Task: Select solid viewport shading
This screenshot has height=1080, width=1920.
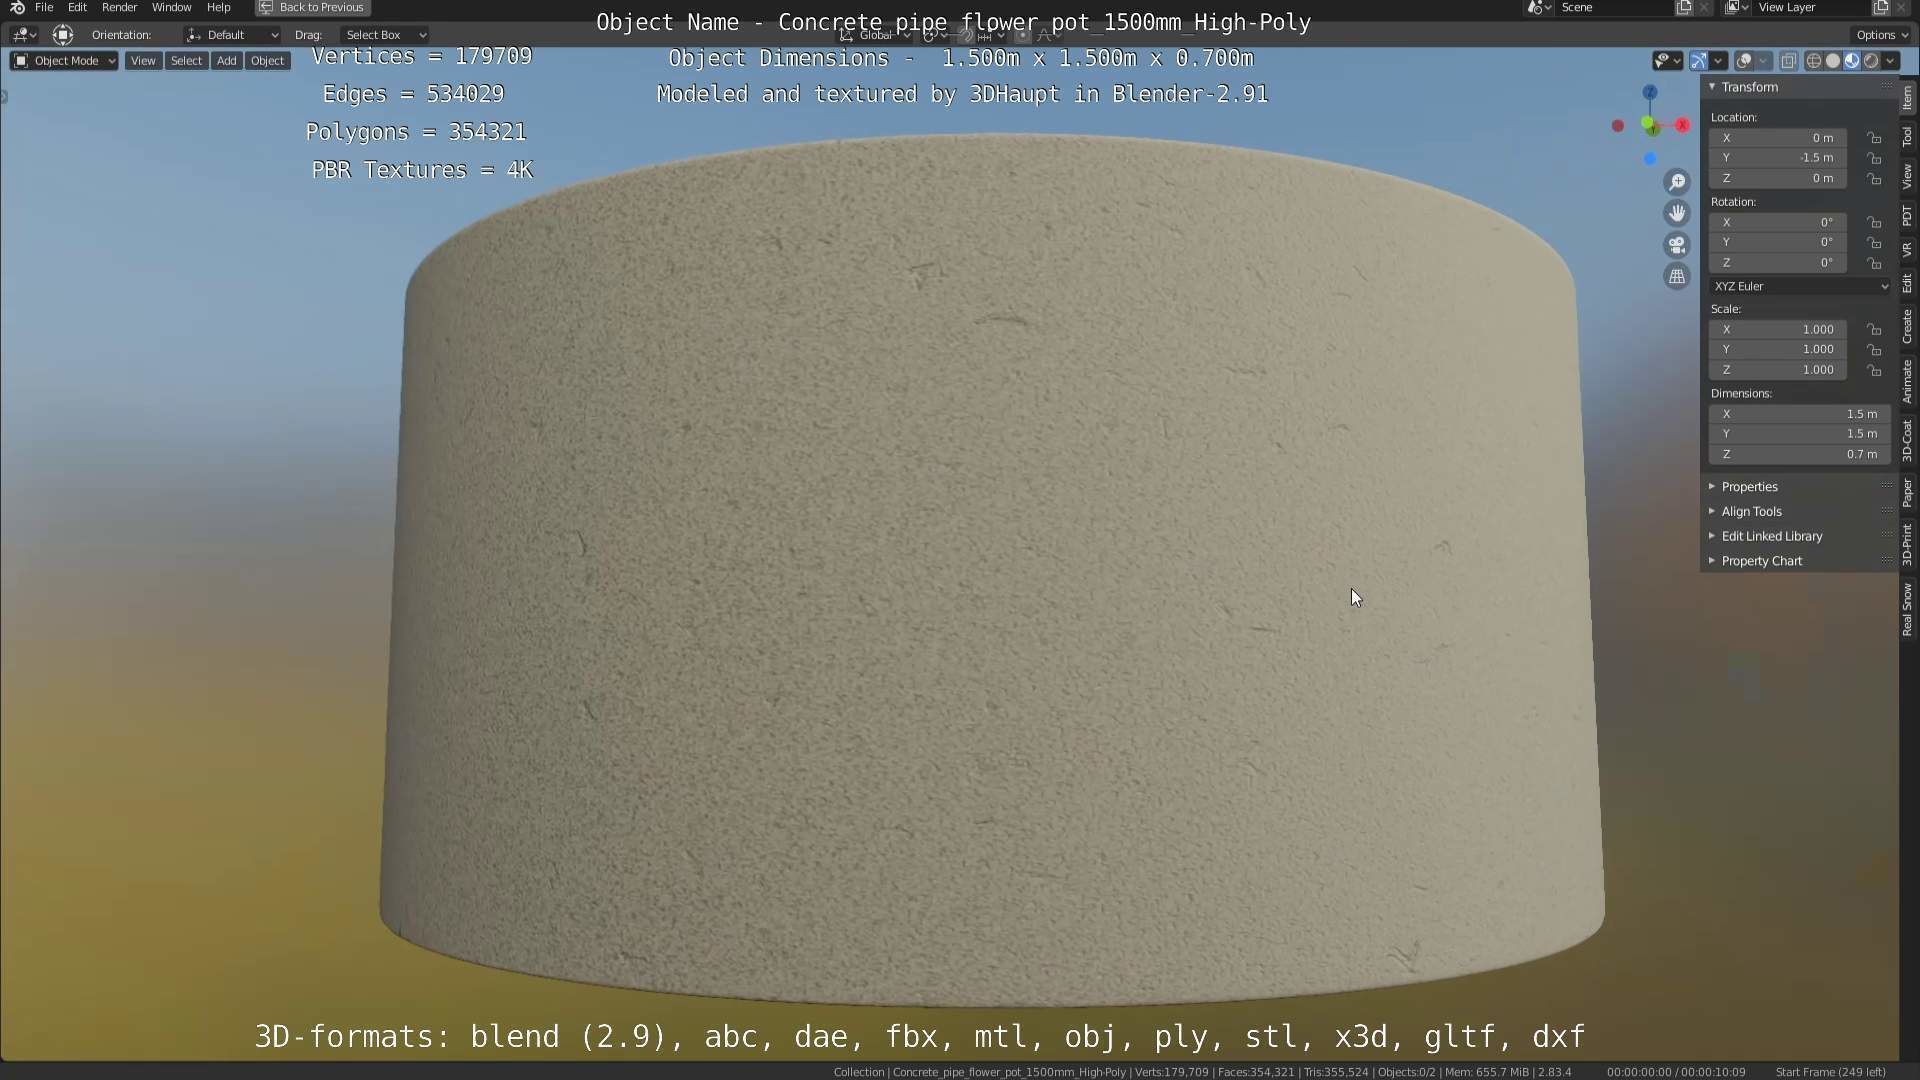Action: click(x=1833, y=61)
